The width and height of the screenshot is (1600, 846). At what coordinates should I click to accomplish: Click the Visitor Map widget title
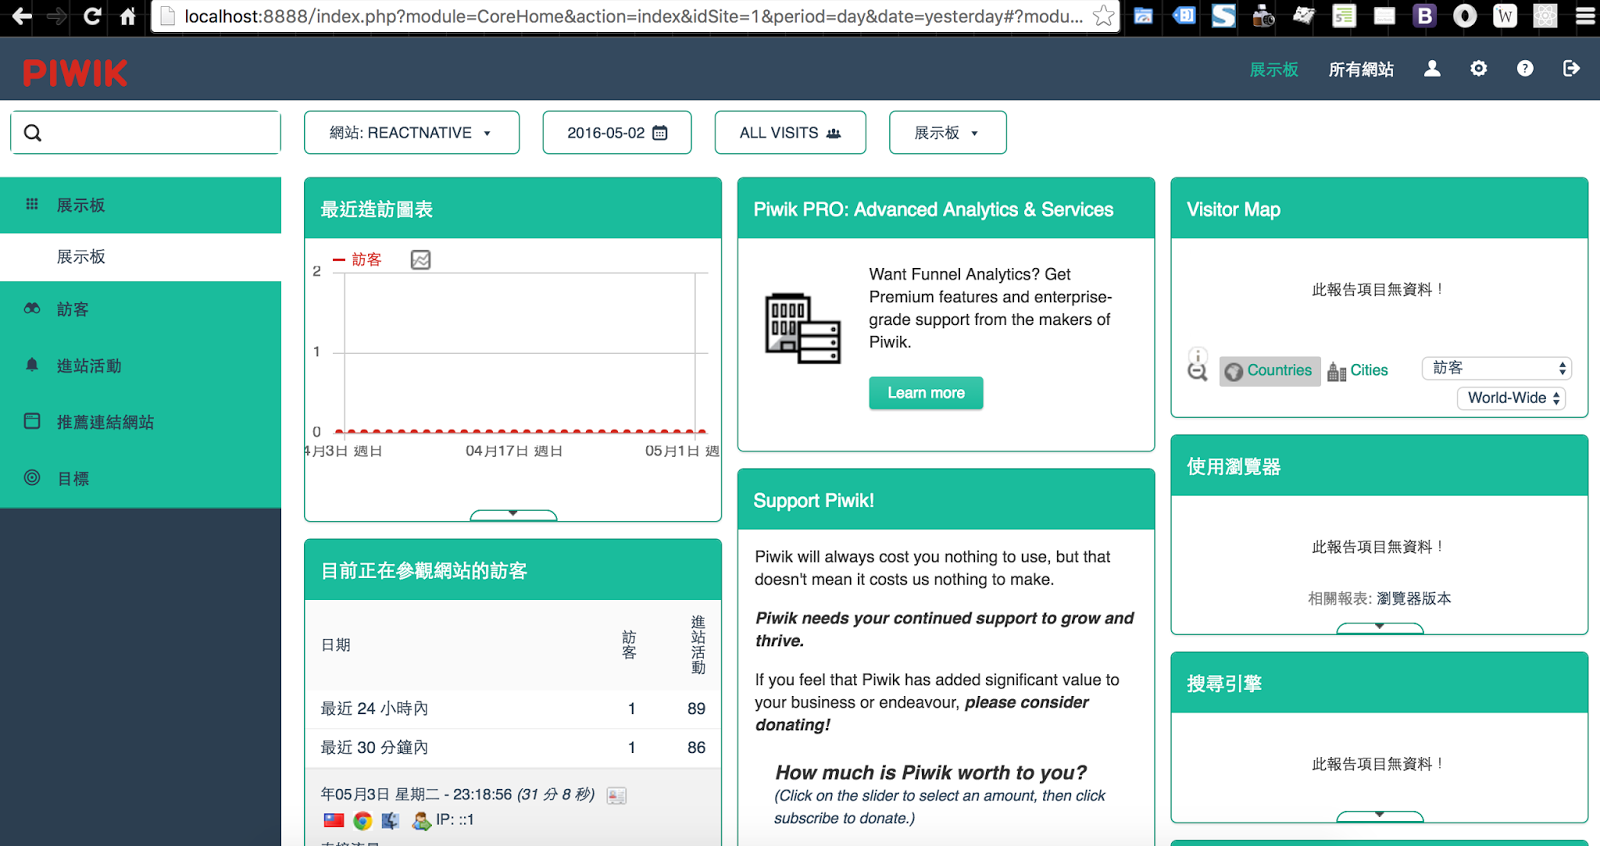click(1233, 209)
